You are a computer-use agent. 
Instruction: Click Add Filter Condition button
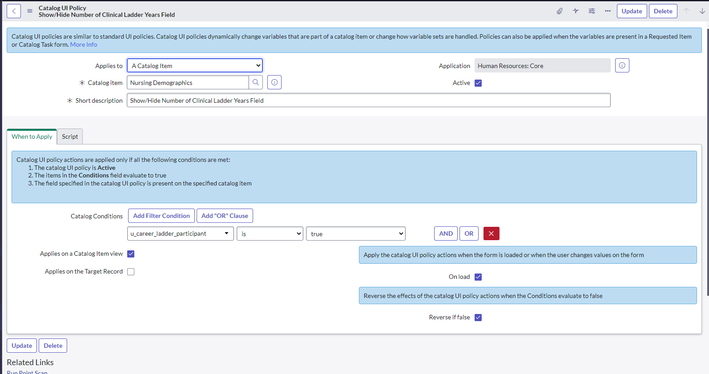point(161,216)
